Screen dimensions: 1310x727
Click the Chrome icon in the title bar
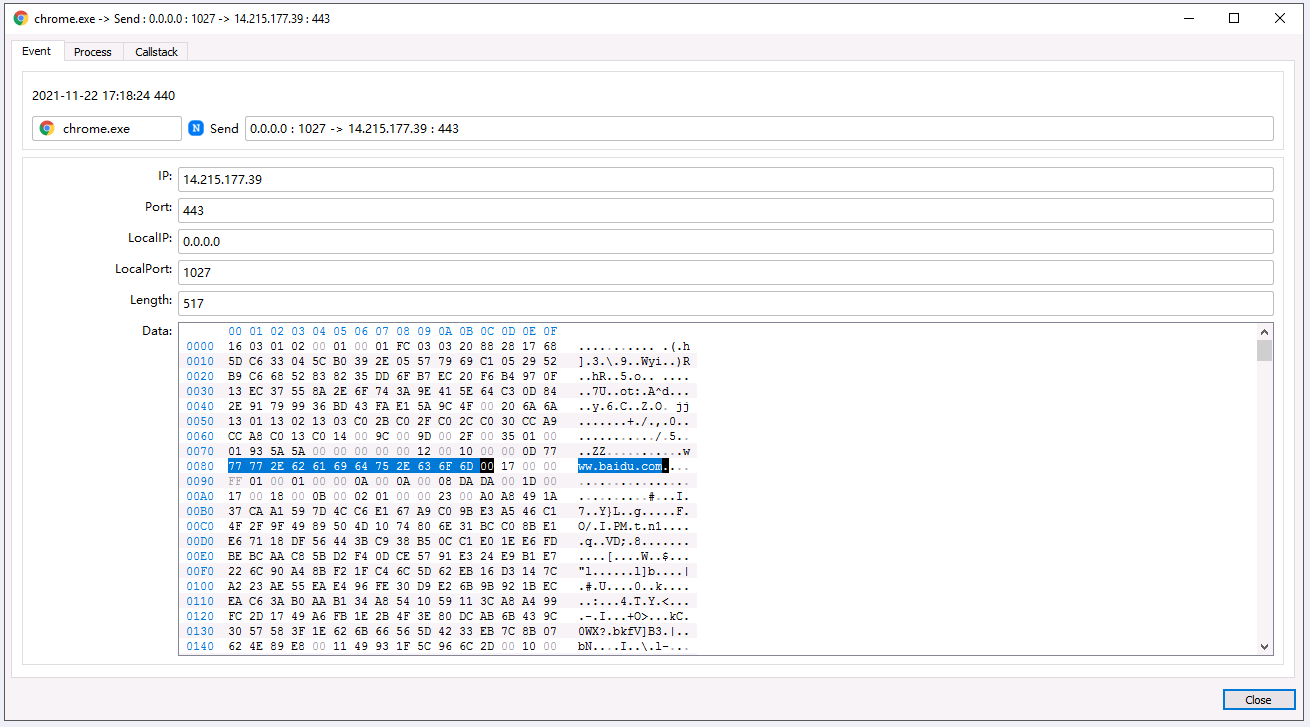[x=21, y=18]
